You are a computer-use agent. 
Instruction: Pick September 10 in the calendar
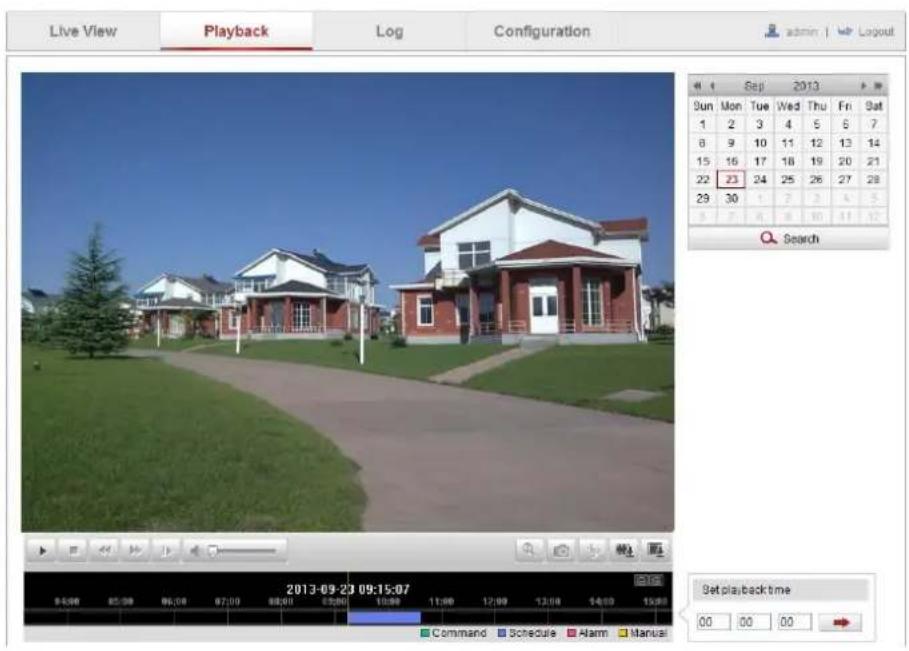coord(760,143)
